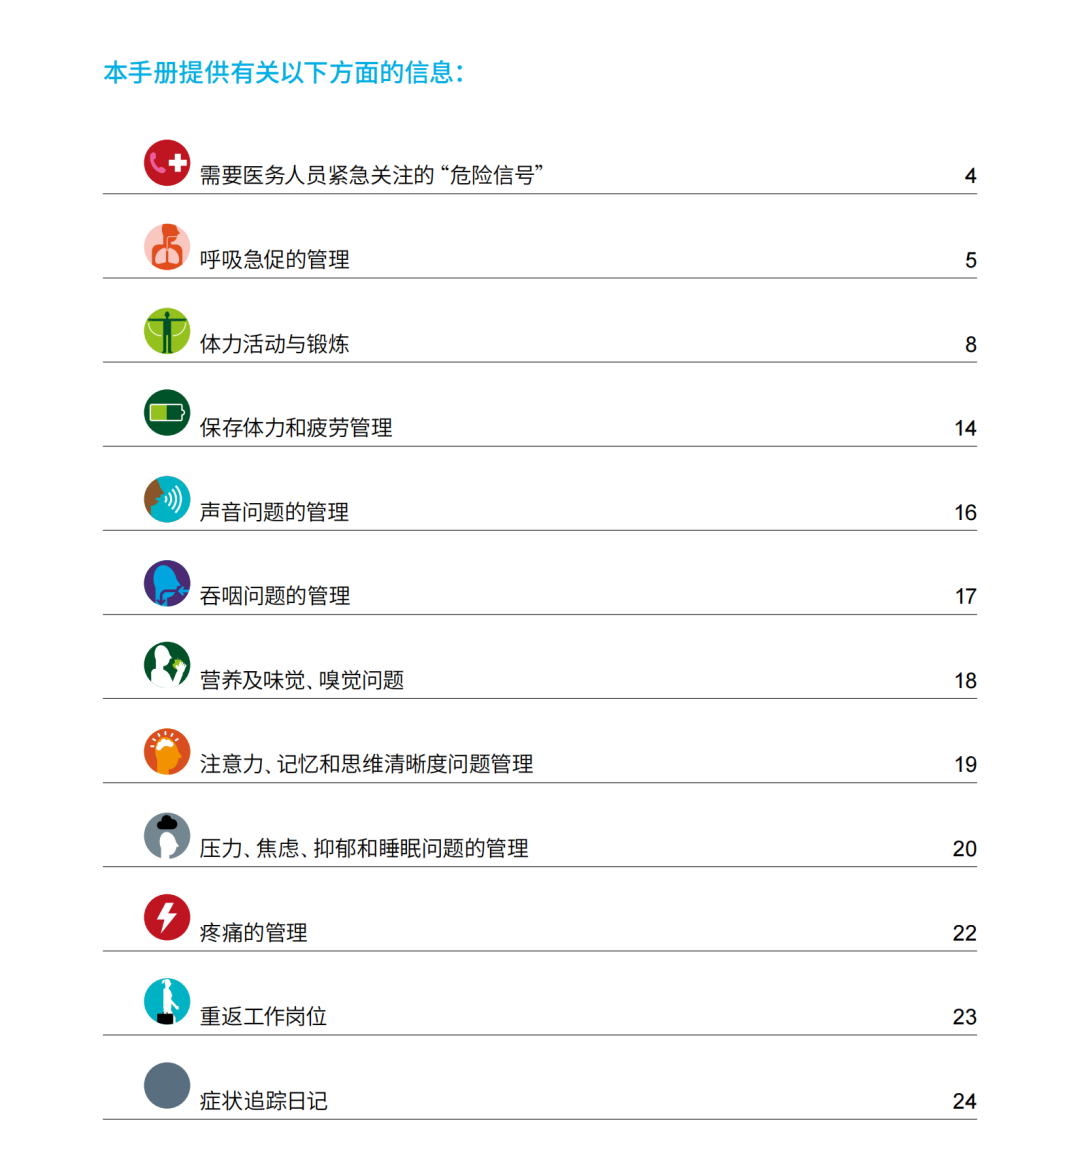Click the teal voice sound-waves icon
The height and width of the screenshot is (1149, 1080).
[x=166, y=499]
